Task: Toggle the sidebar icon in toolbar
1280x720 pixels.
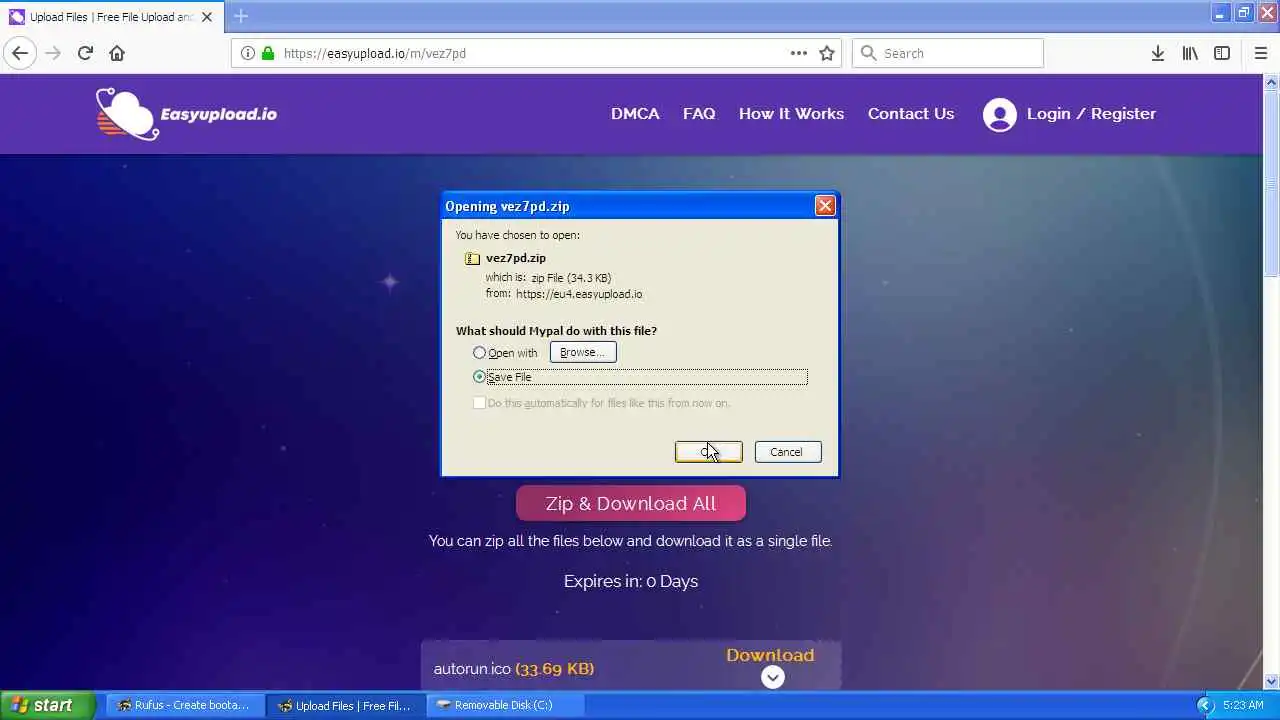Action: click(1222, 53)
